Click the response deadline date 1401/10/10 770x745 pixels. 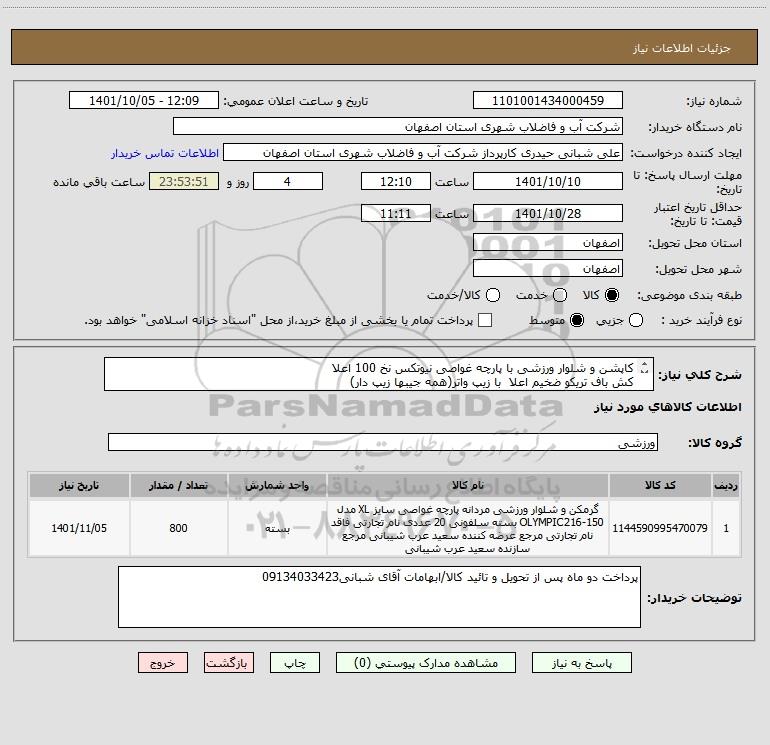[x=548, y=181]
